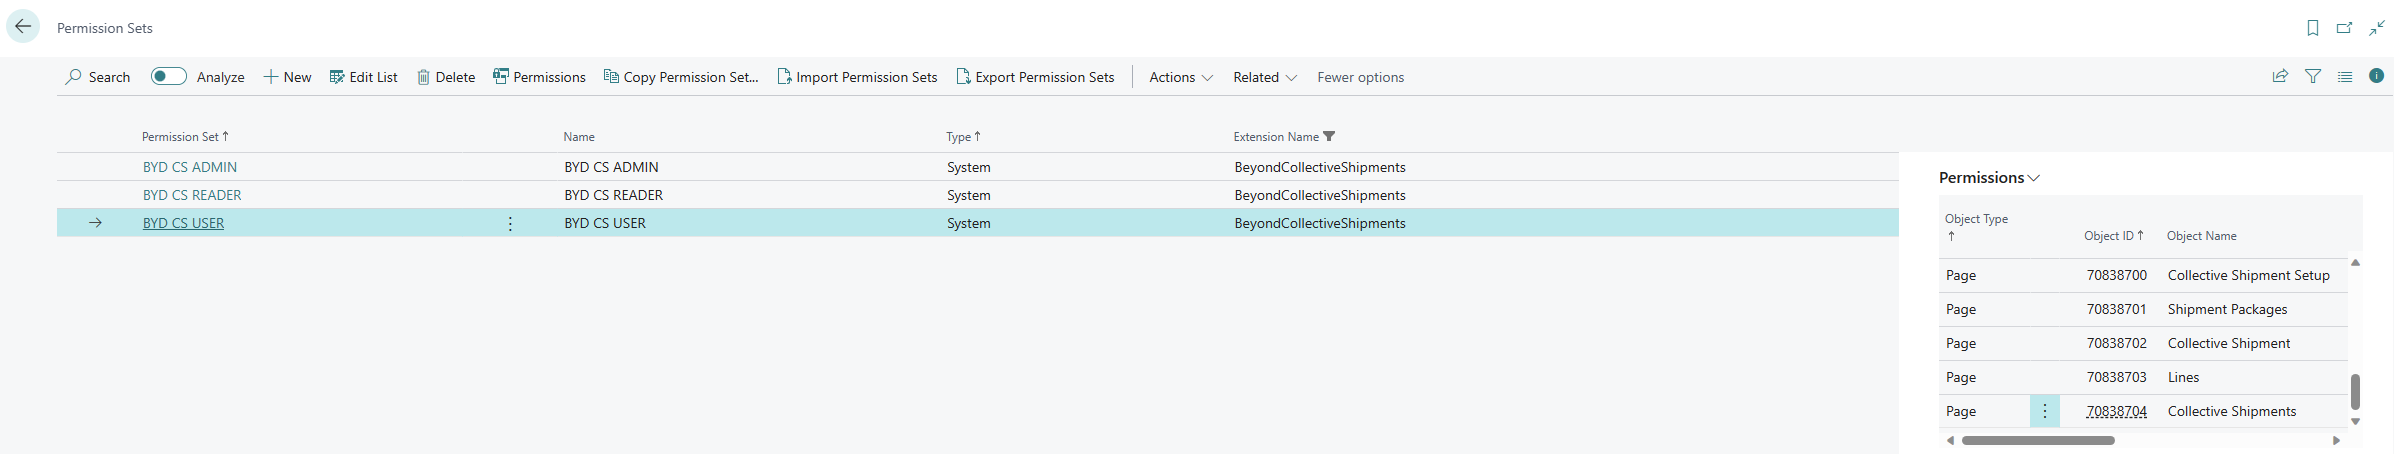Collapse the Permissions factbox header

click(x=1988, y=178)
